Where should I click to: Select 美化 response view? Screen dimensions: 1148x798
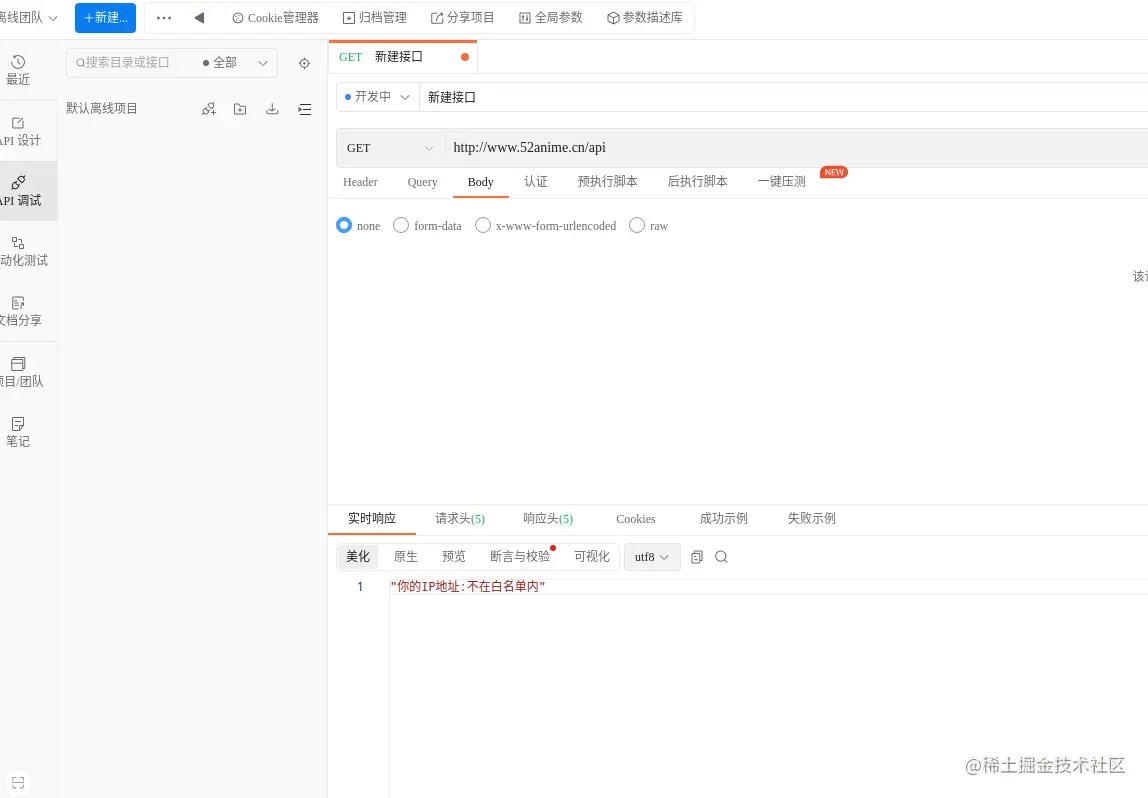[x=358, y=556]
